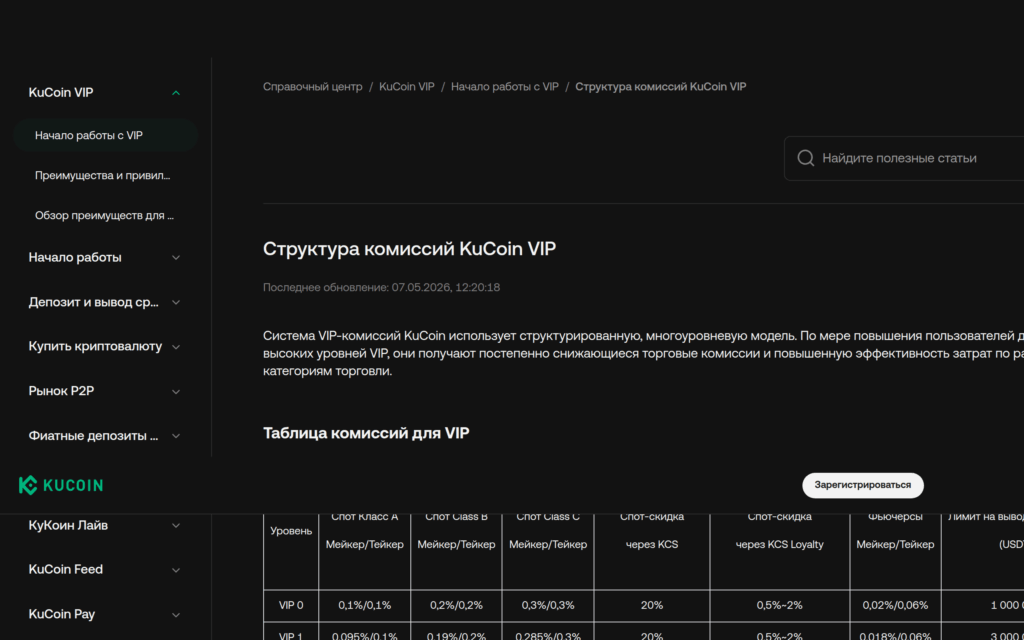This screenshot has width=1024, height=640.
Task: Click the Уровень column header
Action: pos(291,531)
